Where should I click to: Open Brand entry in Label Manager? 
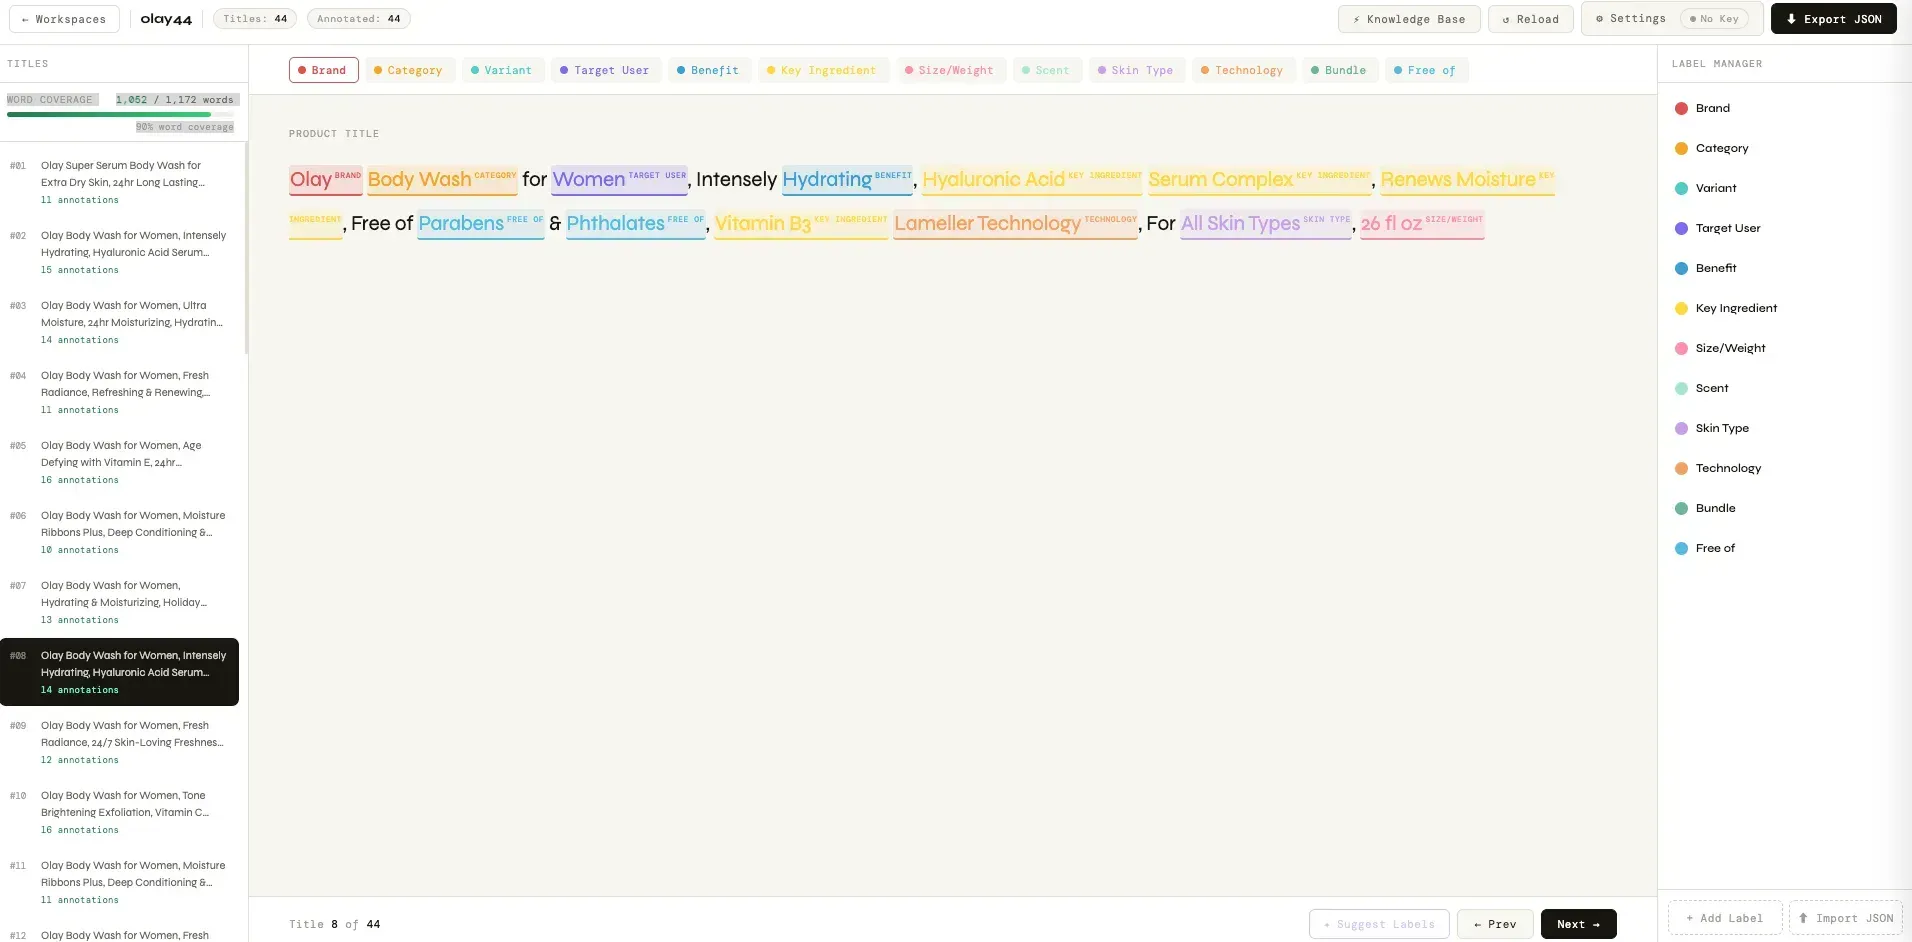click(1785, 108)
